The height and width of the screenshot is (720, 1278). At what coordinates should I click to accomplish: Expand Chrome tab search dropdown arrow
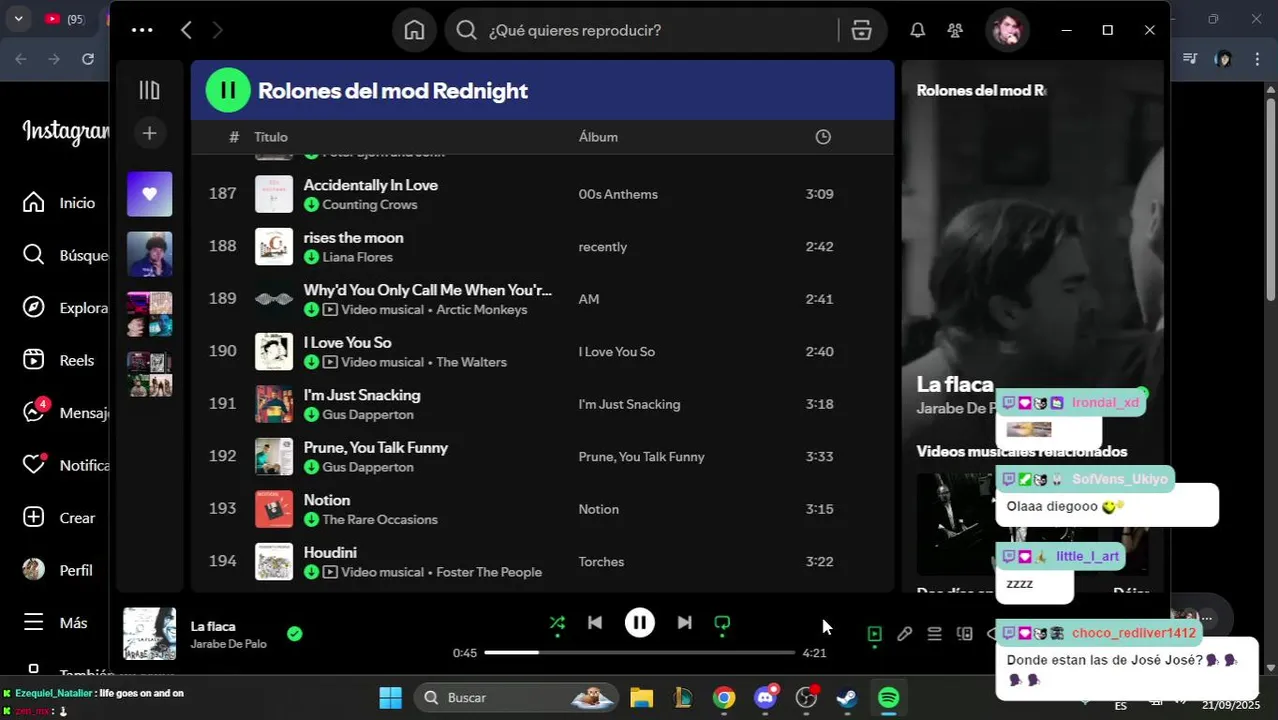tap(18, 19)
